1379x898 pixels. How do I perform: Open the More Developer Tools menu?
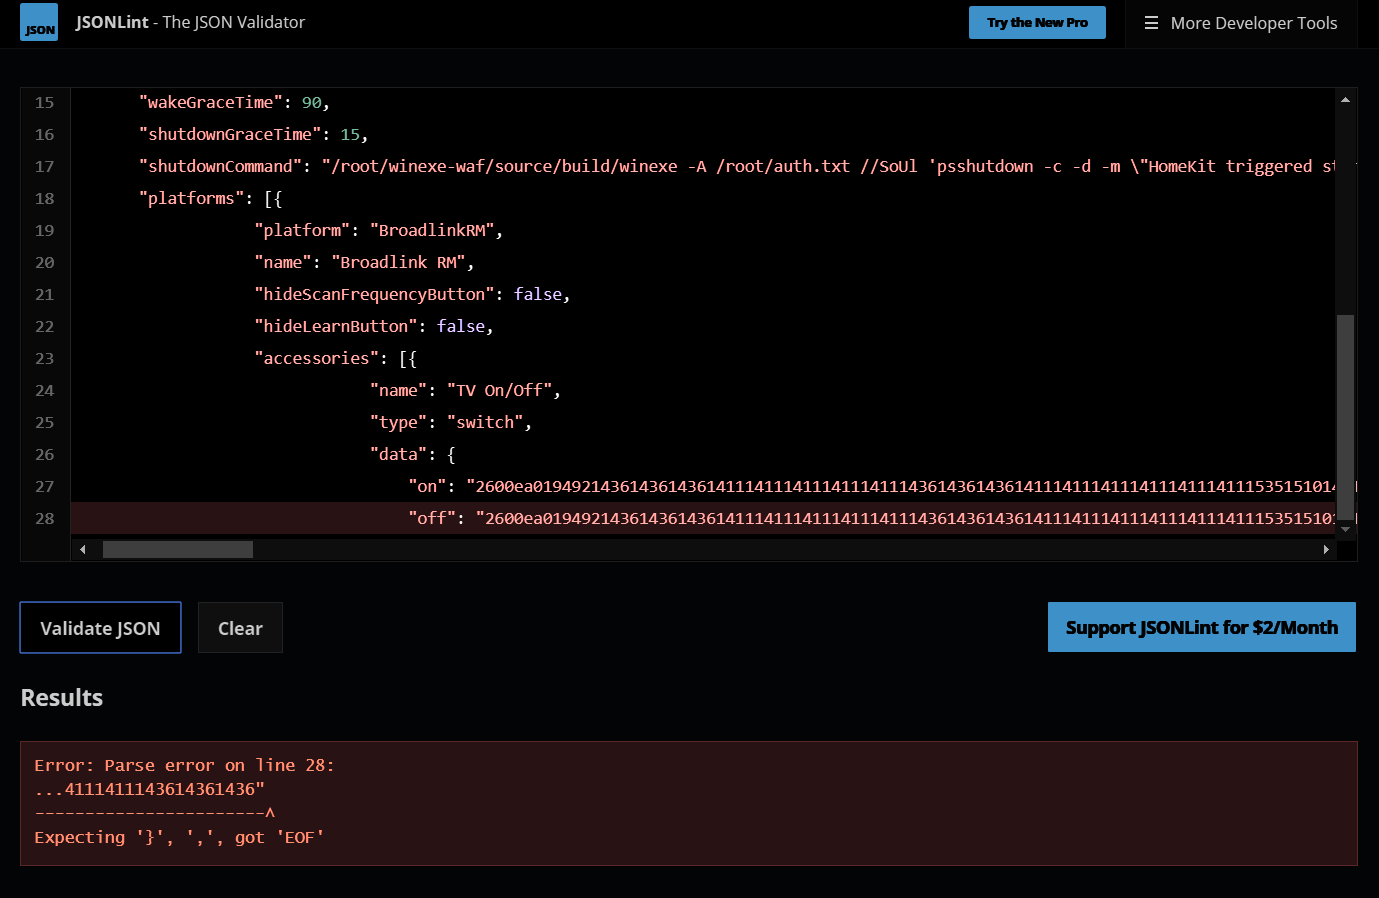[1241, 23]
